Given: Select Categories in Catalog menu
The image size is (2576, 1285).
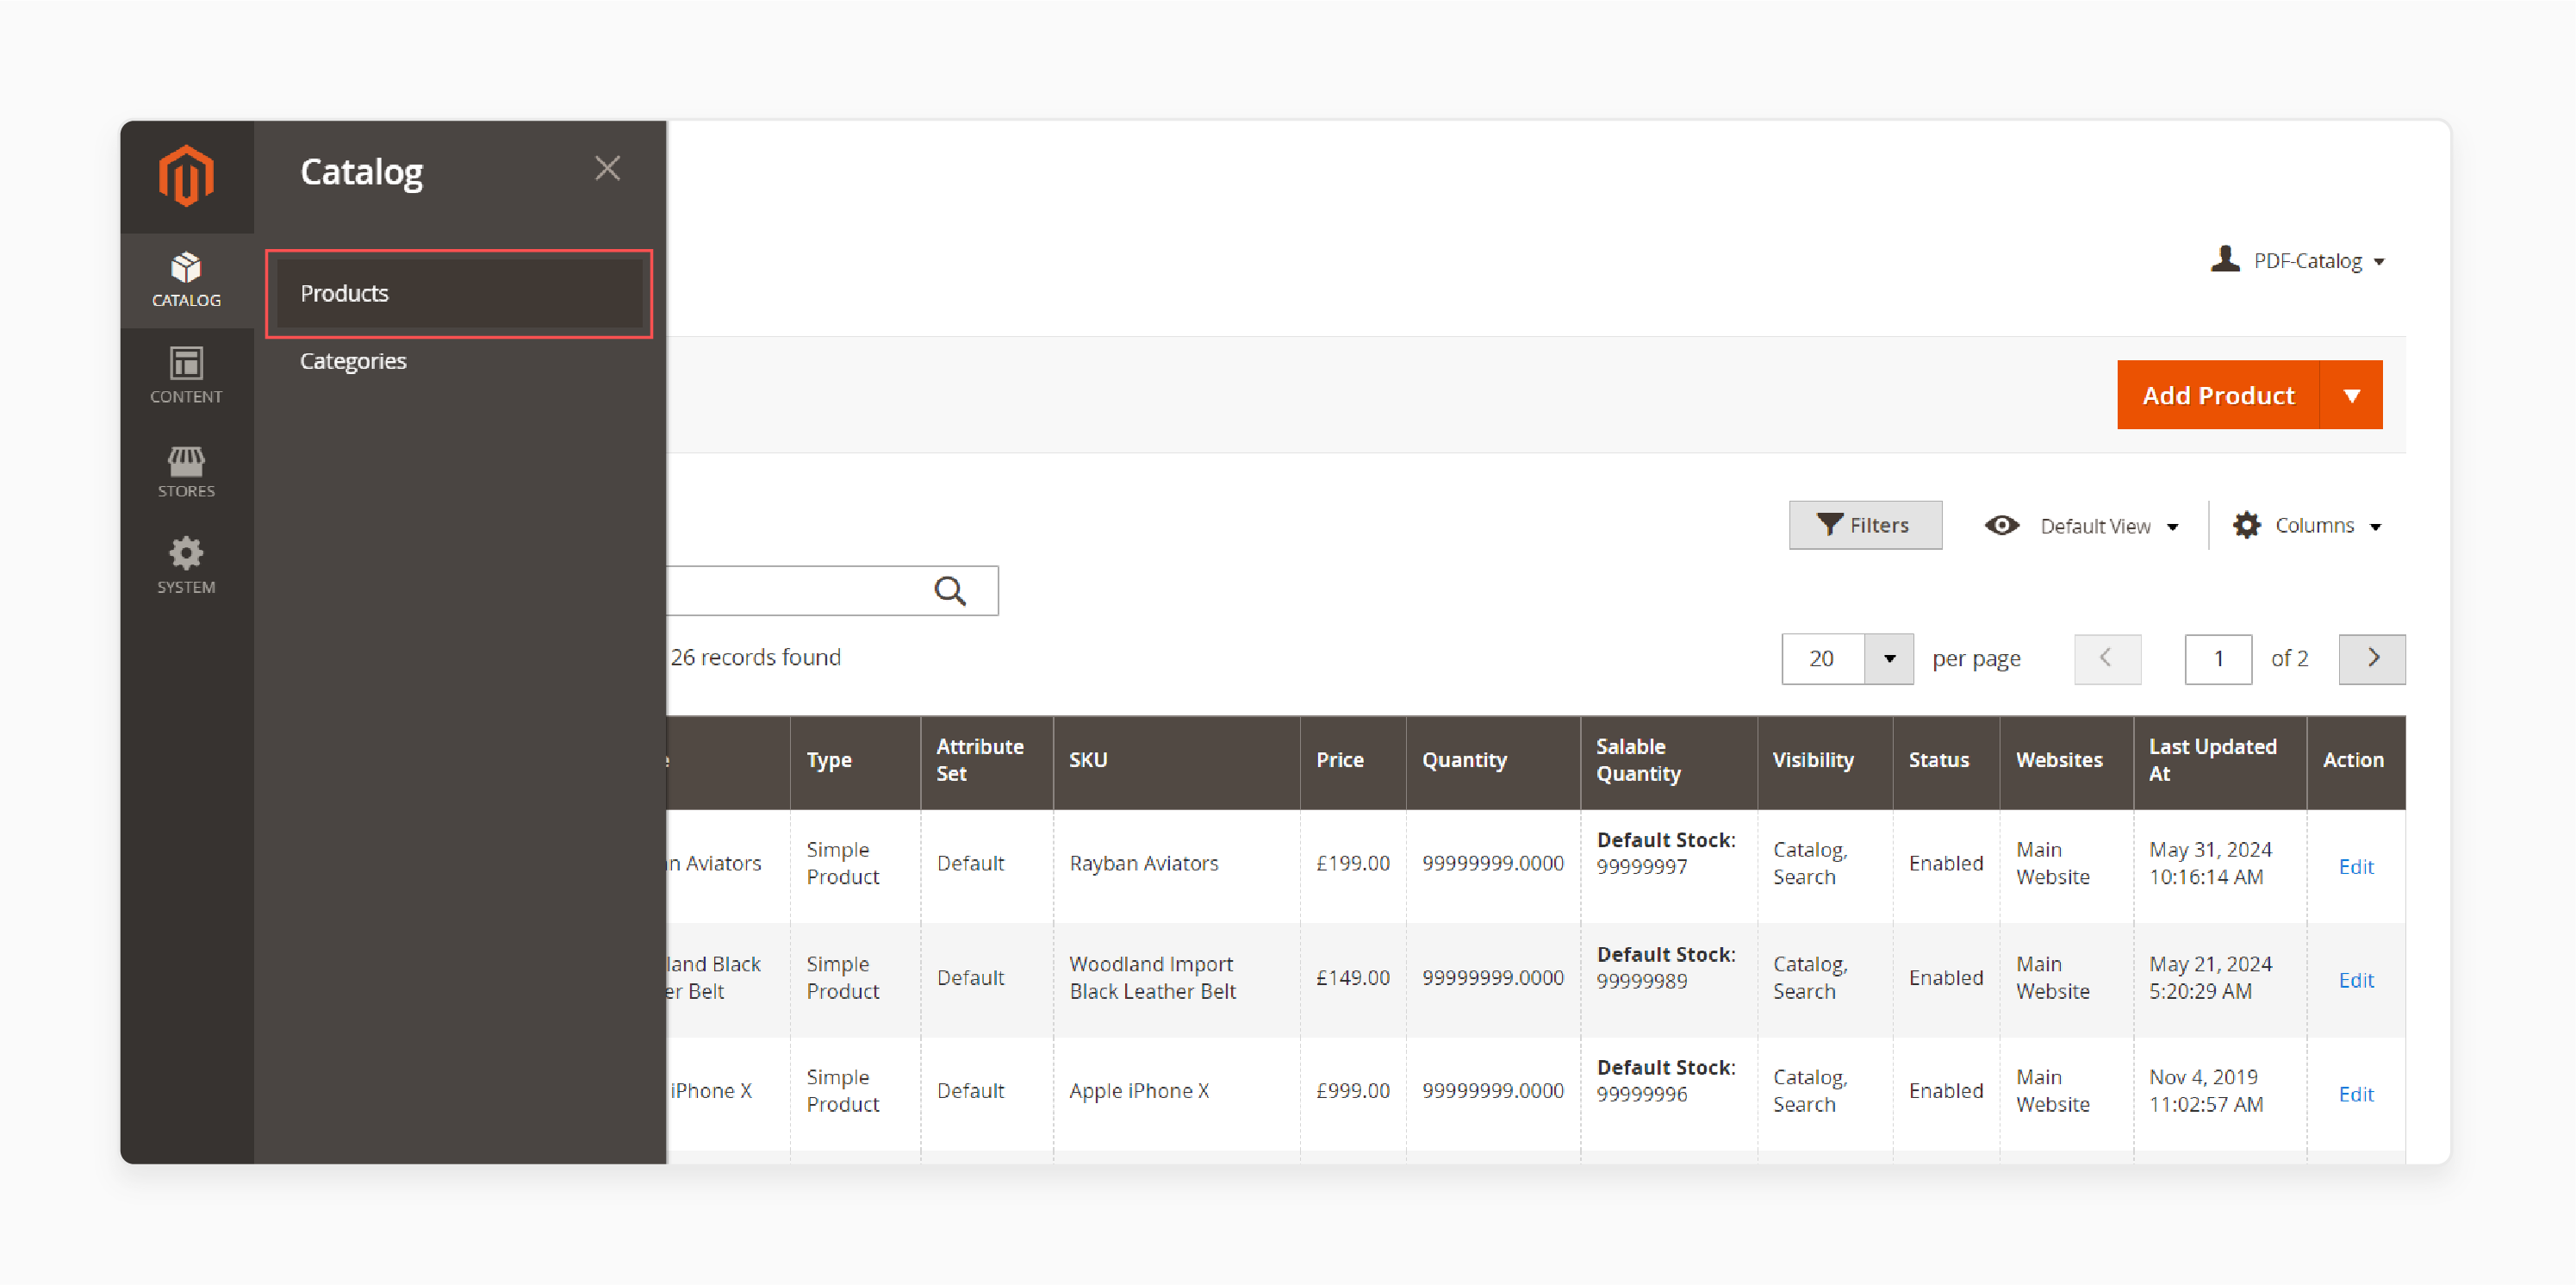Looking at the screenshot, I should tap(353, 361).
